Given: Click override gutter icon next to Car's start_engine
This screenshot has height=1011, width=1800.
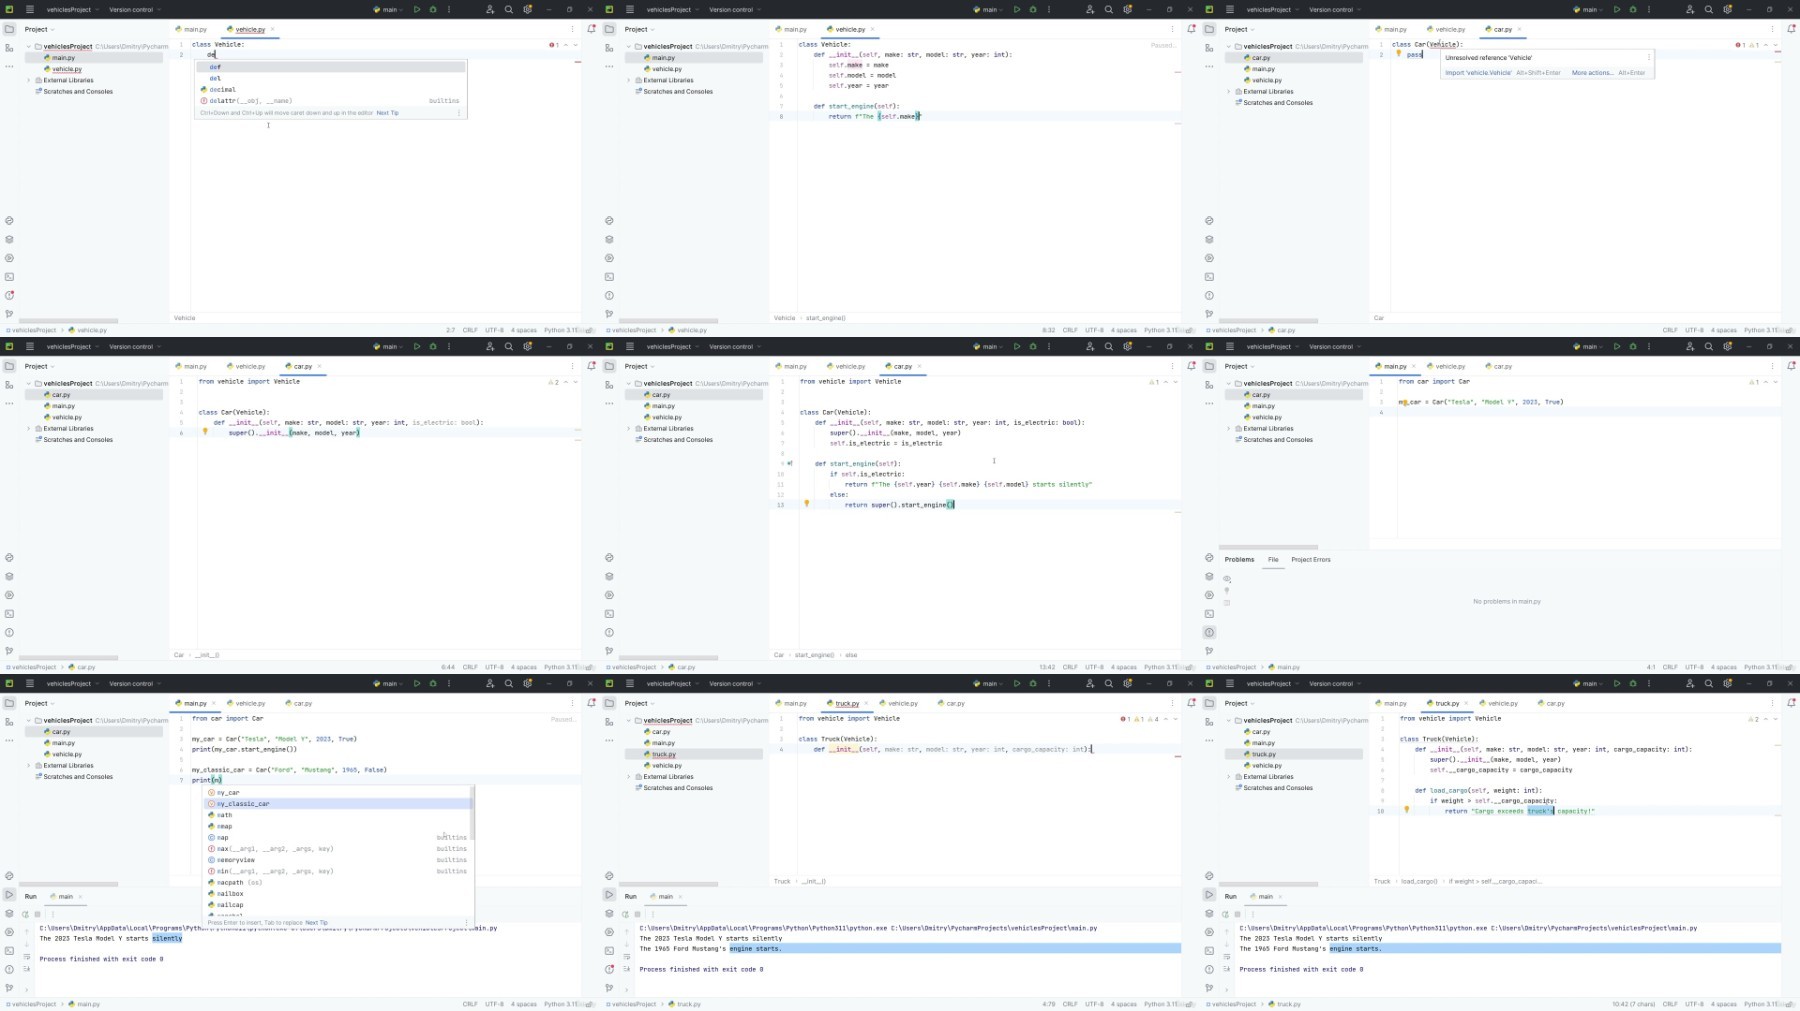Looking at the screenshot, I should [789, 463].
